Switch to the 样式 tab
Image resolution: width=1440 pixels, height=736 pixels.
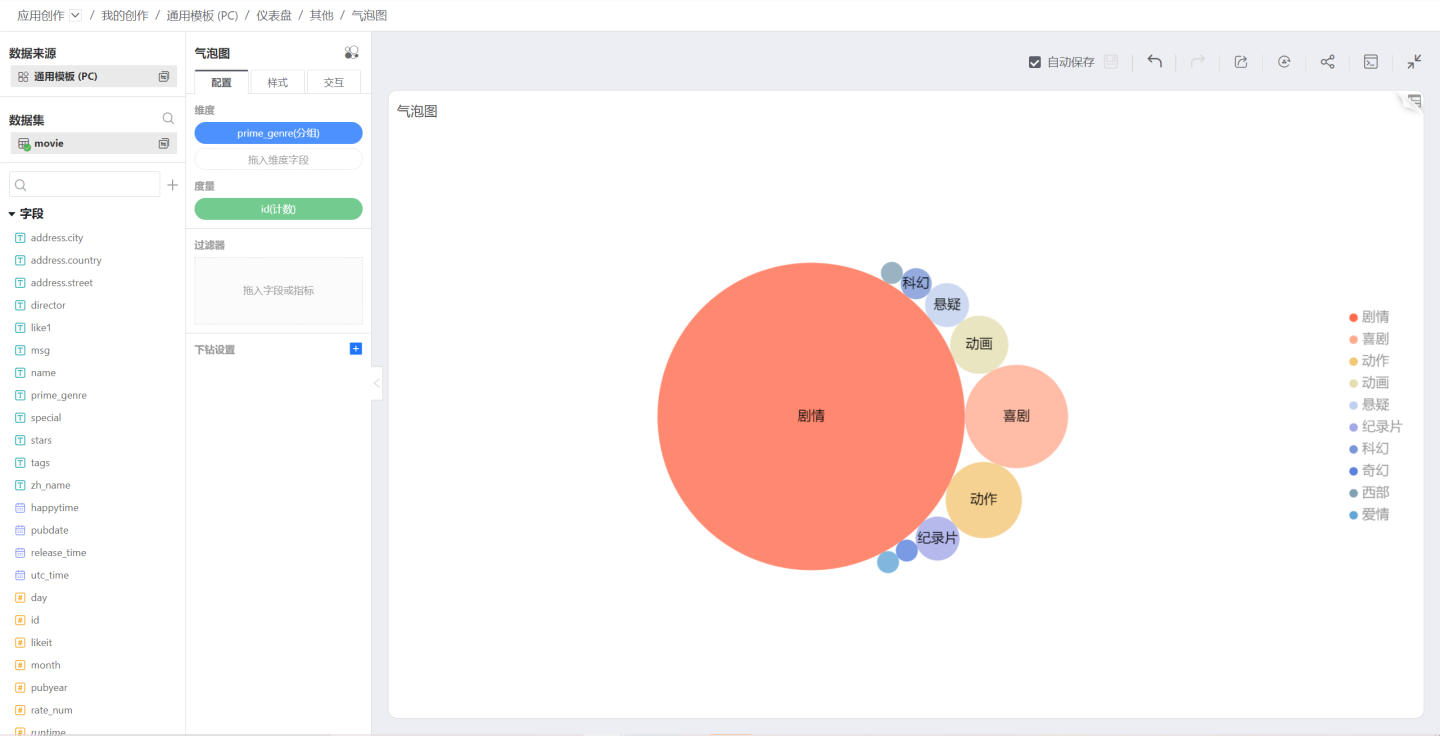click(277, 83)
